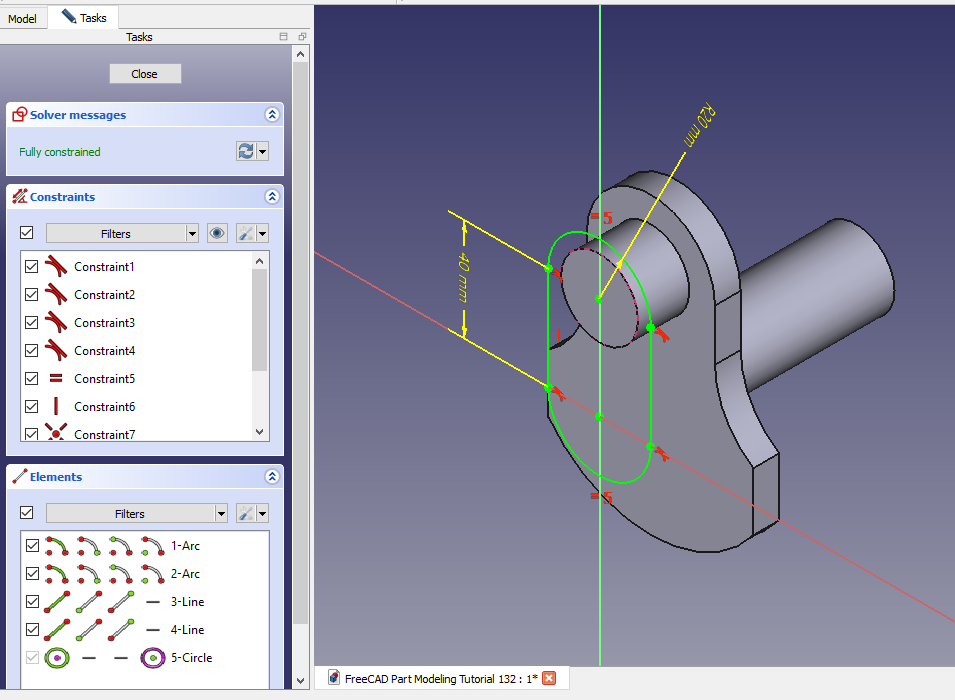Switch to the Model tab
Viewport: 955px width, 700px height.
tap(23, 18)
